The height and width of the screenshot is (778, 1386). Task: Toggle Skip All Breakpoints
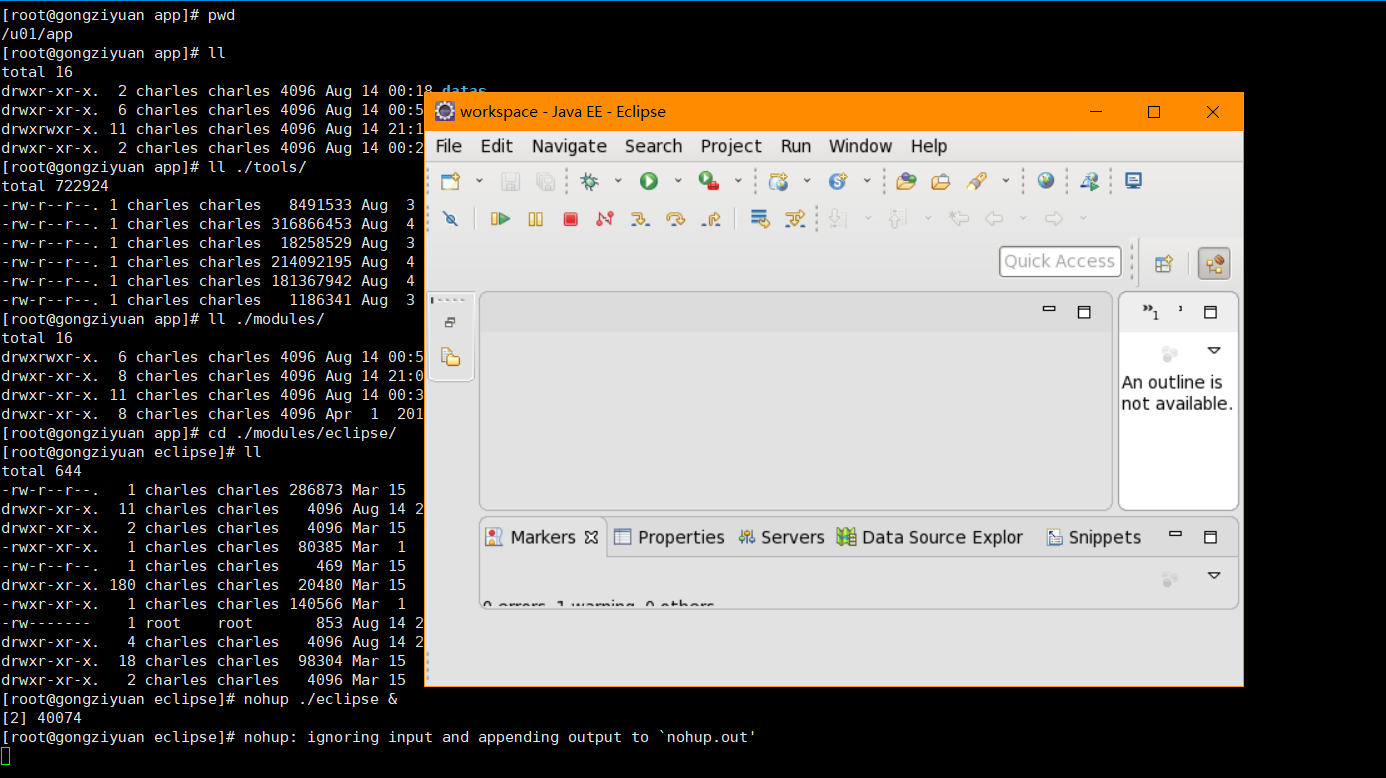click(x=450, y=218)
